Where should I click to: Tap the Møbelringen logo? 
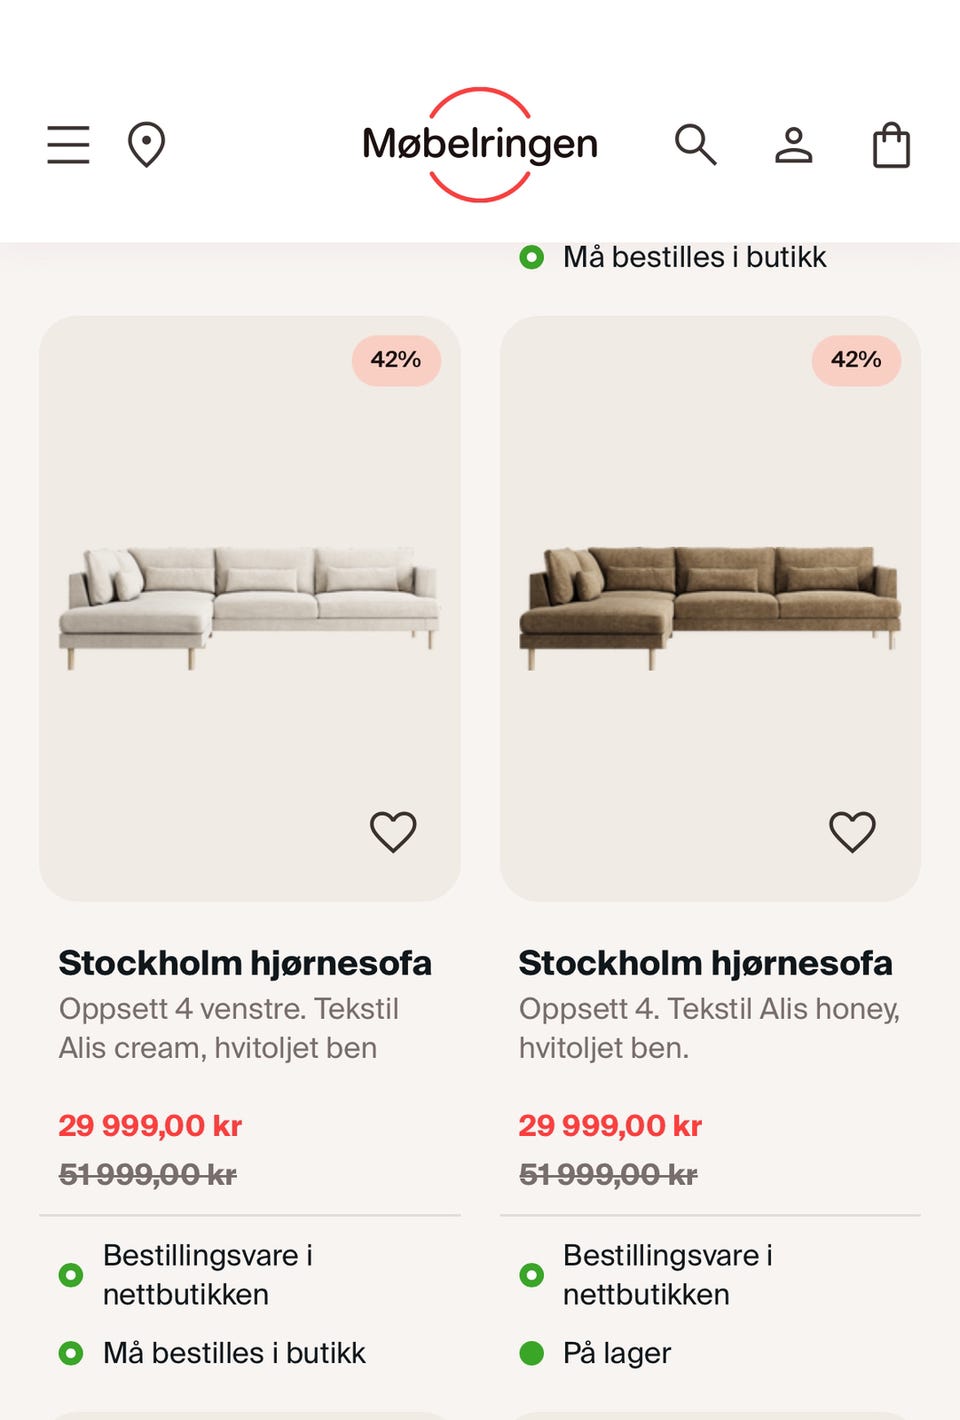[480, 145]
